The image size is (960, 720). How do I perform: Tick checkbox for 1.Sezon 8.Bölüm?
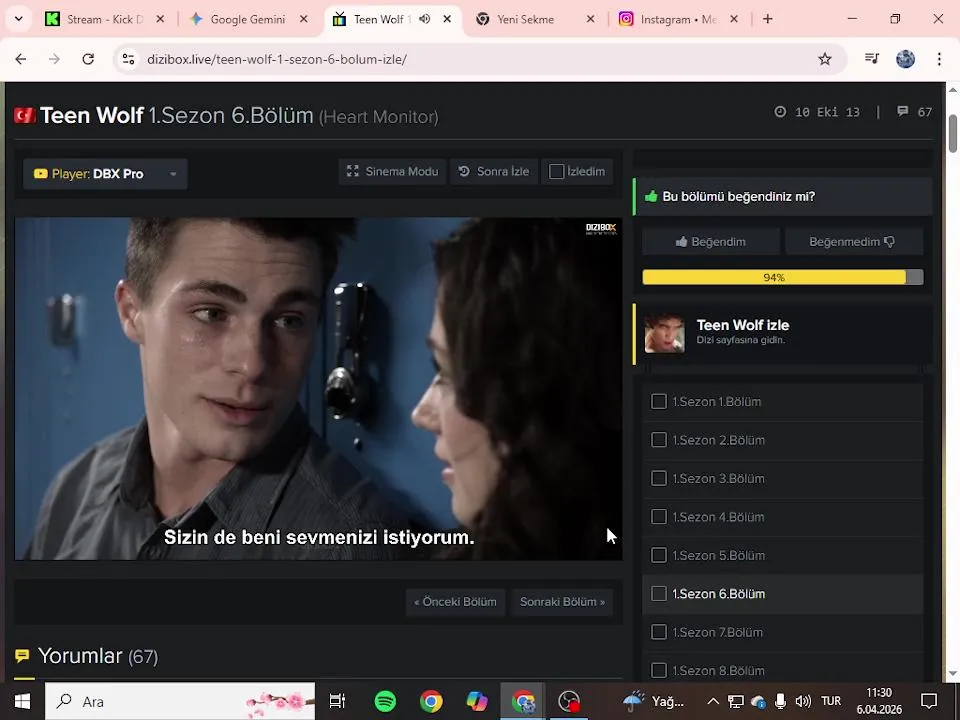click(x=659, y=670)
